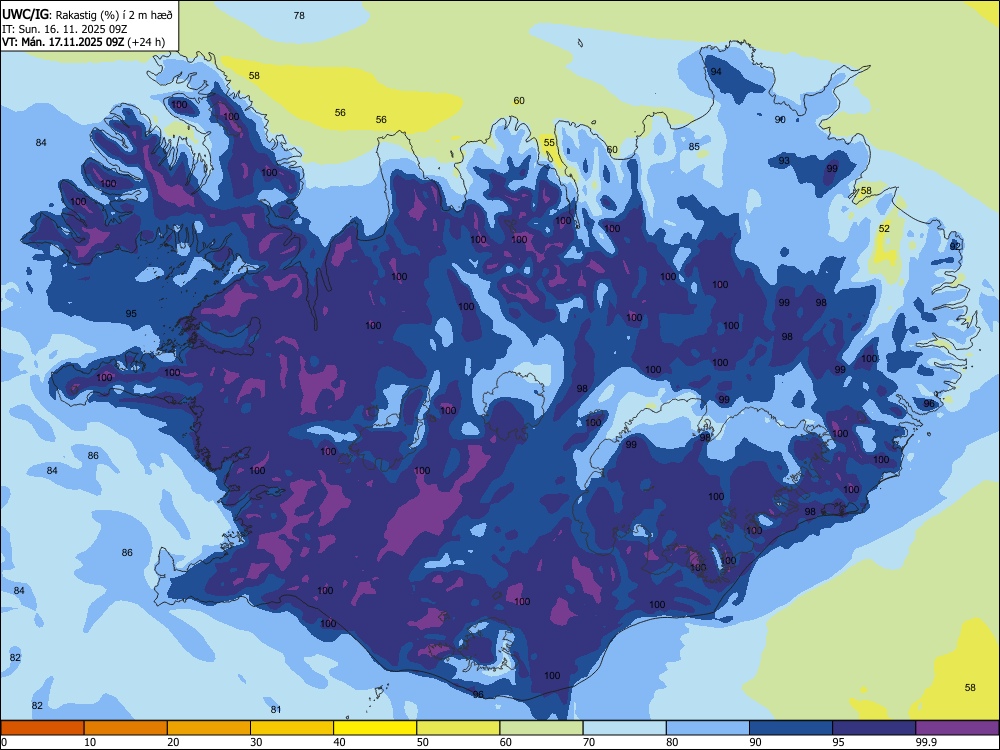Click the 55 humidity value on the map
The image size is (1000, 750).
(x=549, y=143)
